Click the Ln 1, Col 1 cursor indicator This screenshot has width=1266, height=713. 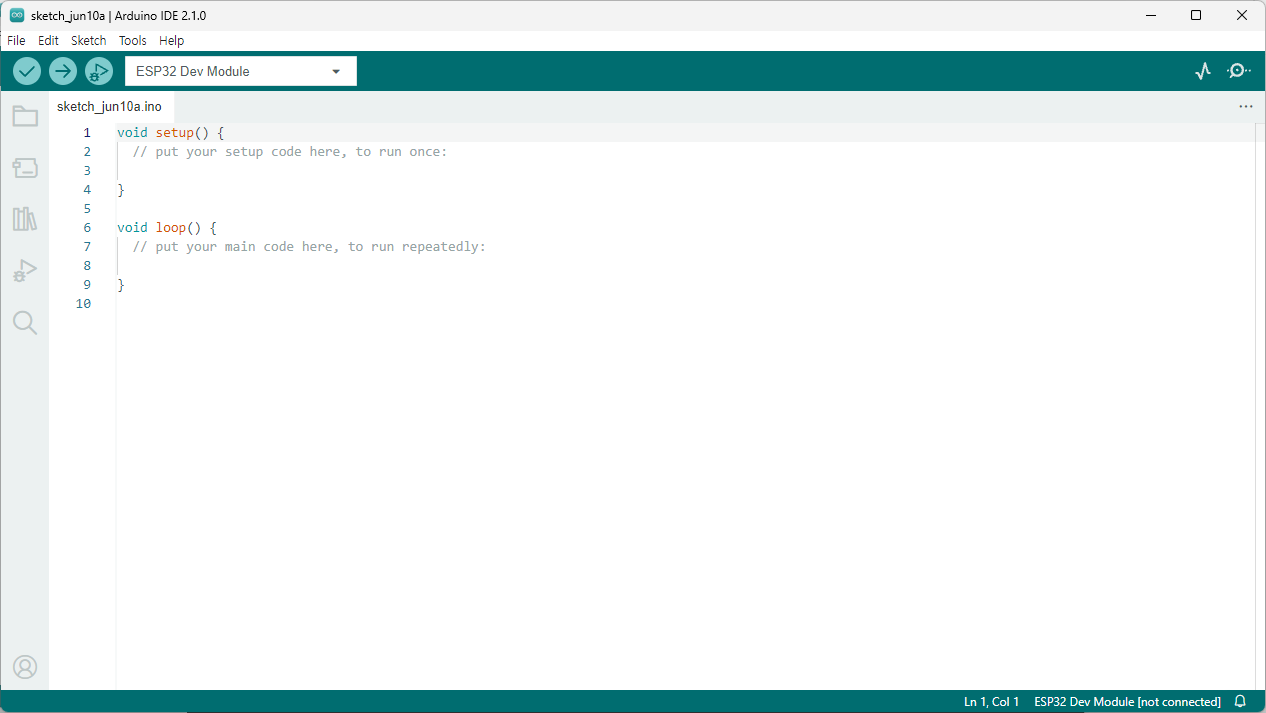coord(991,701)
